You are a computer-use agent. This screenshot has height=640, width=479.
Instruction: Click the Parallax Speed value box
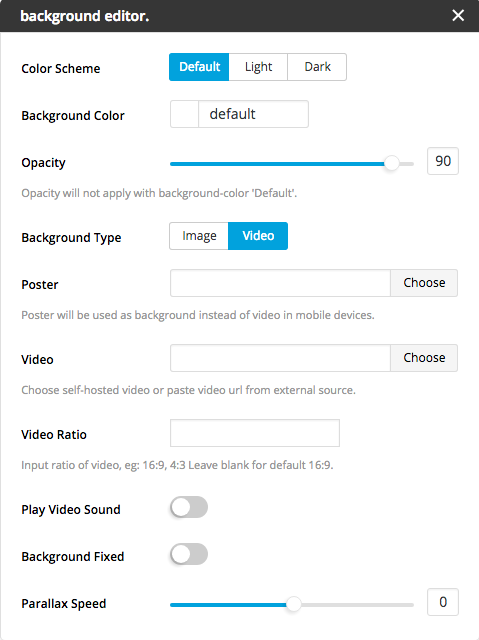point(443,602)
